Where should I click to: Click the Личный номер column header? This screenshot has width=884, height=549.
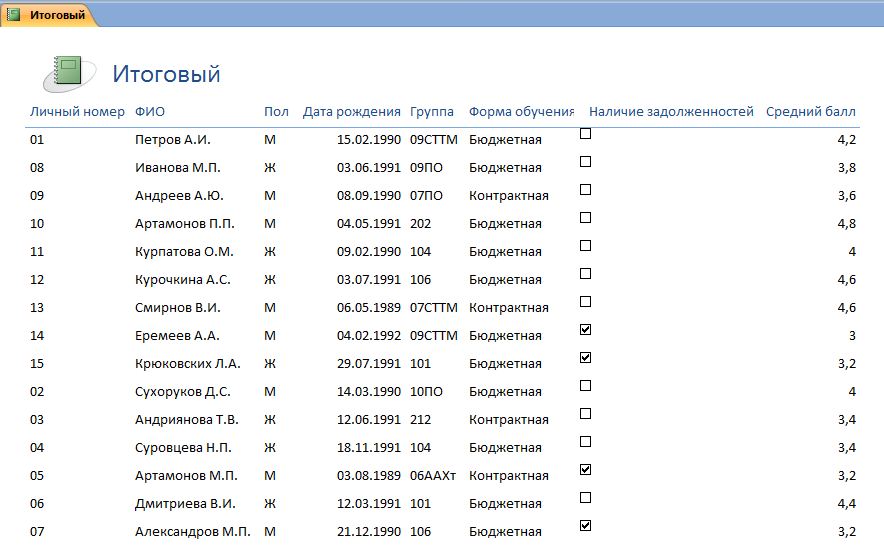click(x=77, y=112)
